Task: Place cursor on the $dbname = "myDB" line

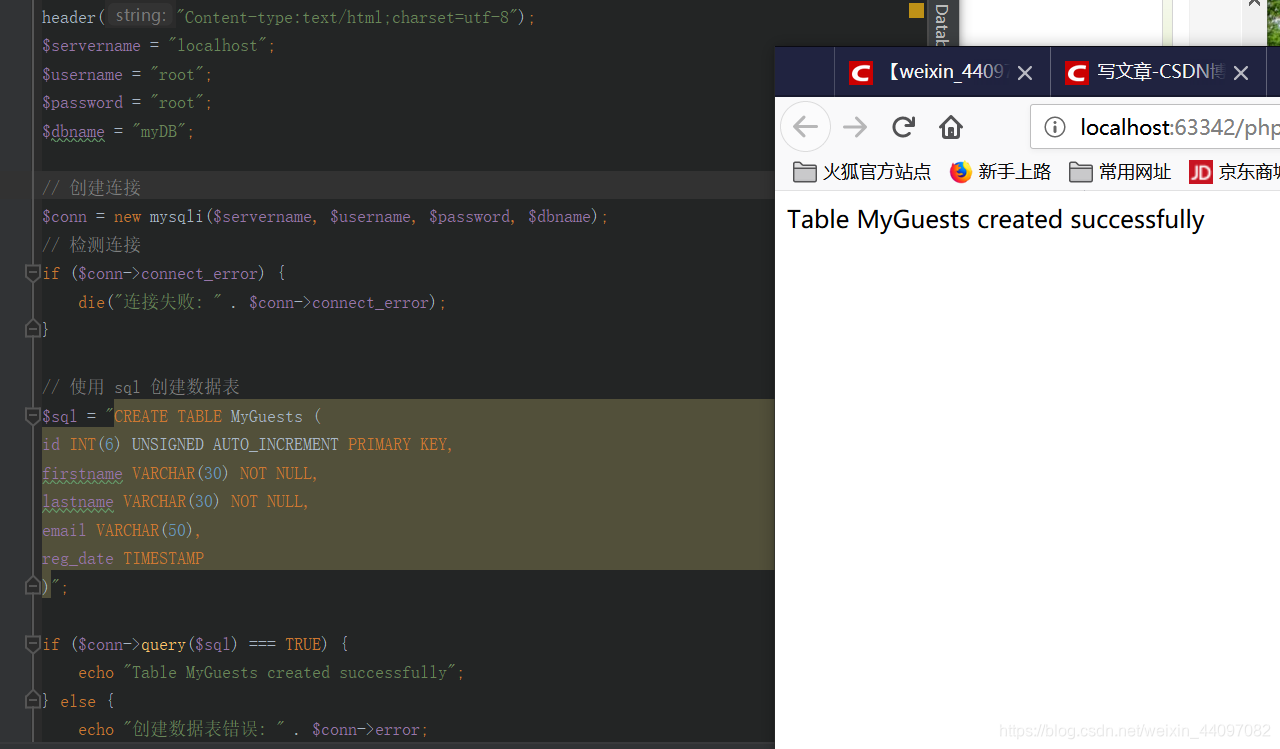Action: pos(118,132)
